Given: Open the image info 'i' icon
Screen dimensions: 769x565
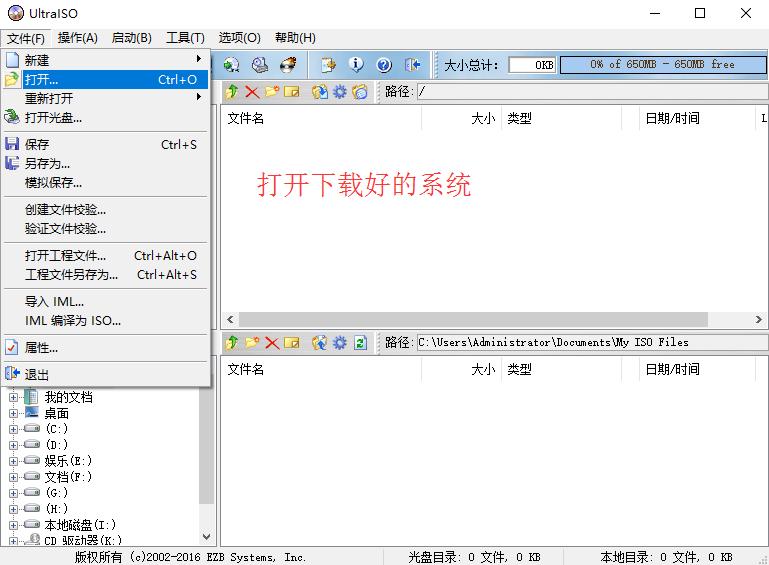Looking at the screenshot, I should pyautogui.click(x=357, y=65).
